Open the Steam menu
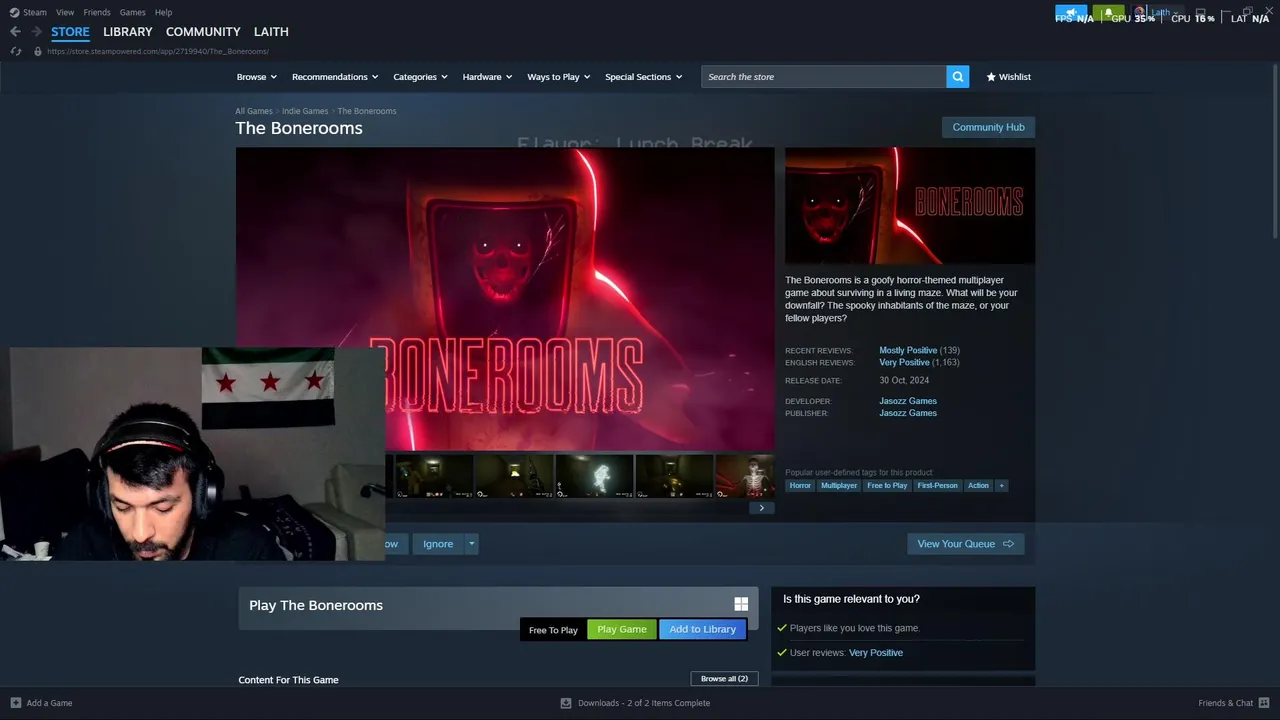 (35, 12)
